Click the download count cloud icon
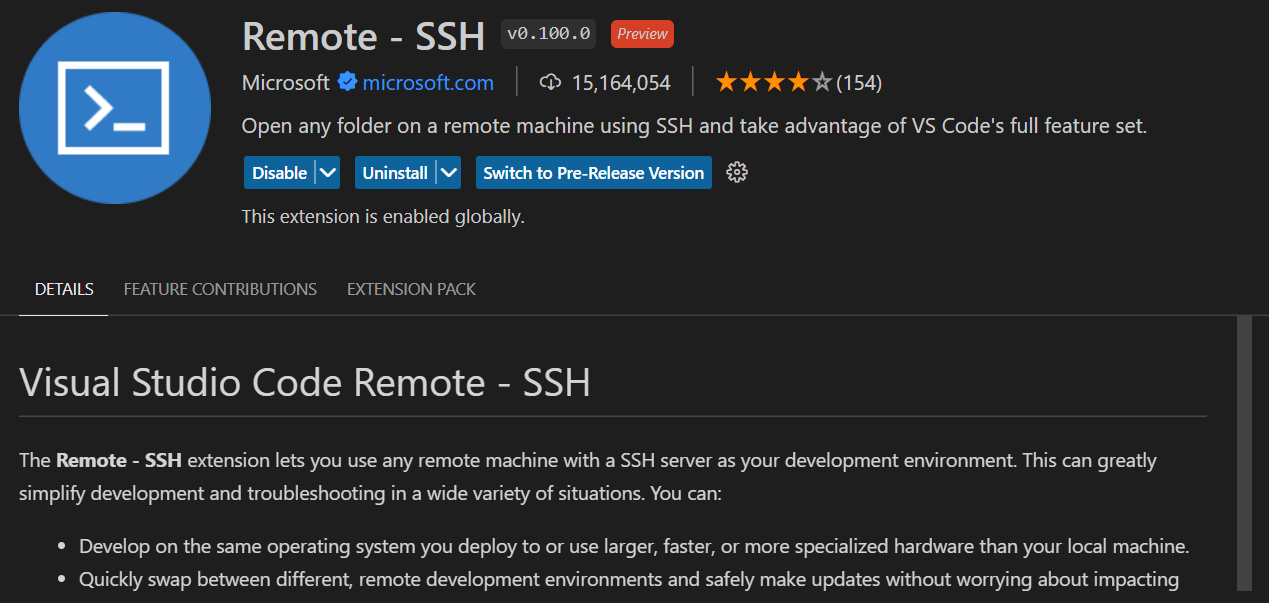 coord(550,82)
